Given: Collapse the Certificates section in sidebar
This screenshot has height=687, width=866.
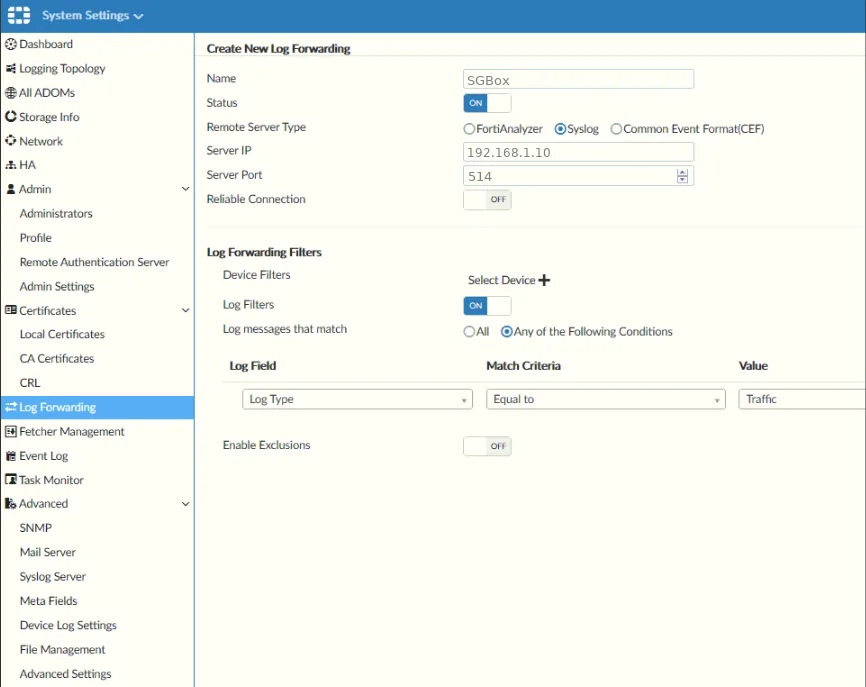Looking at the screenshot, I should pyautogui.click(x=185, y=311).
